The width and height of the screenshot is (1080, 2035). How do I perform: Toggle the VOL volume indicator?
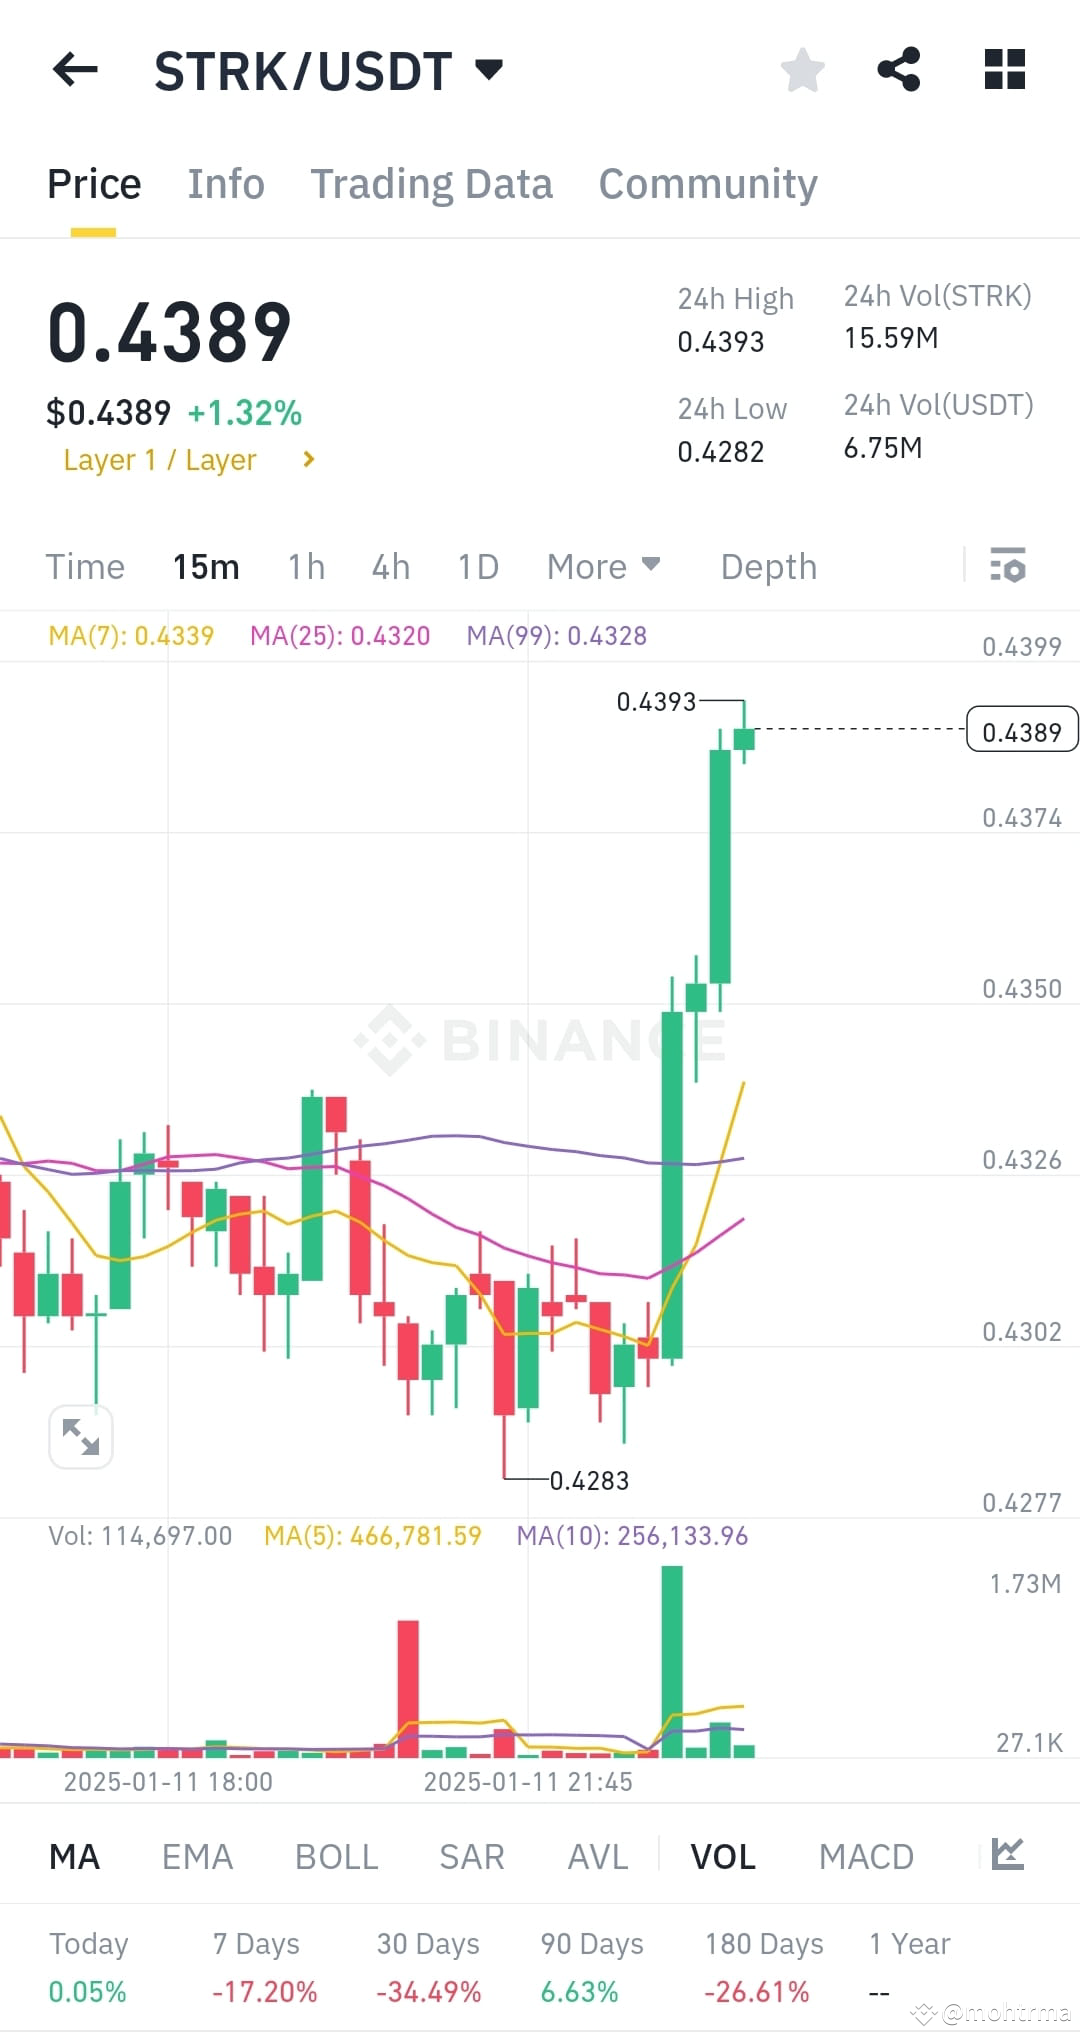[723, 1856]
